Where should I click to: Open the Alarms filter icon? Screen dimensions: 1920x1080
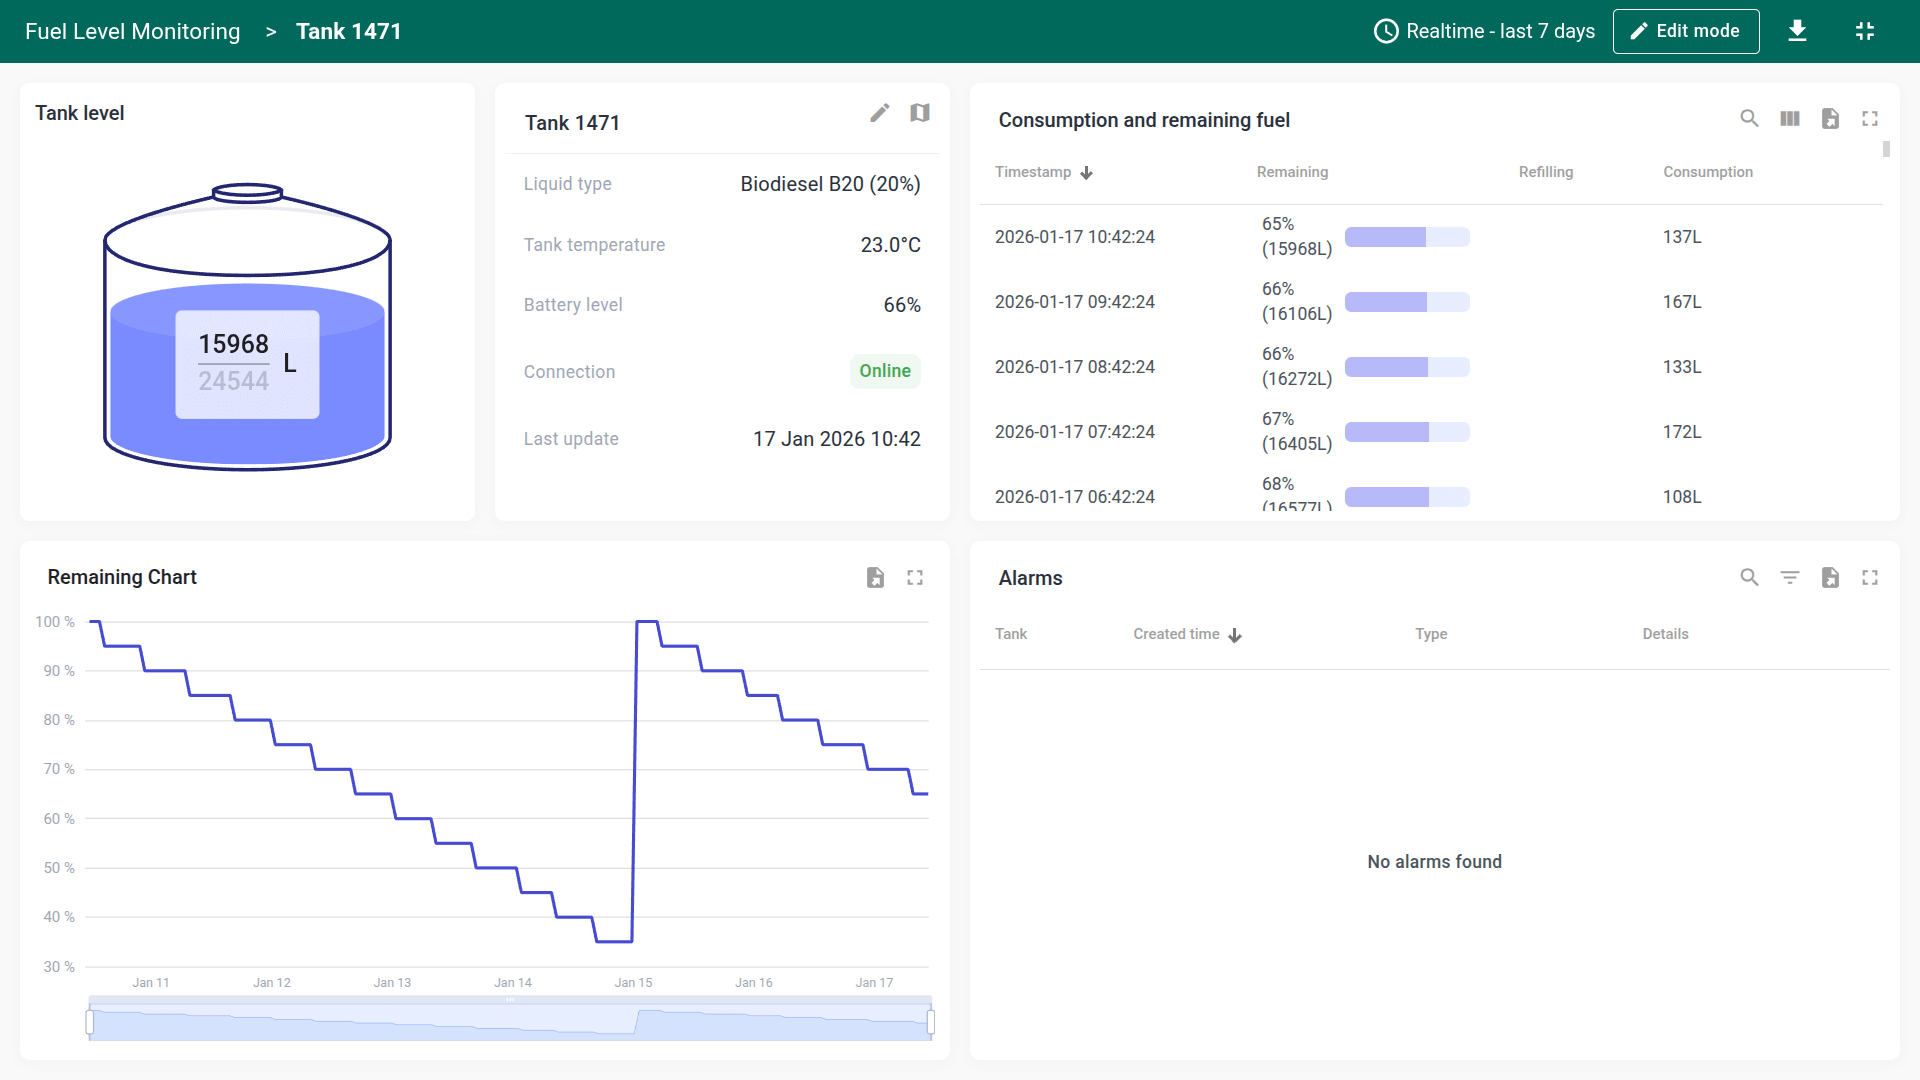(1790, 577)
